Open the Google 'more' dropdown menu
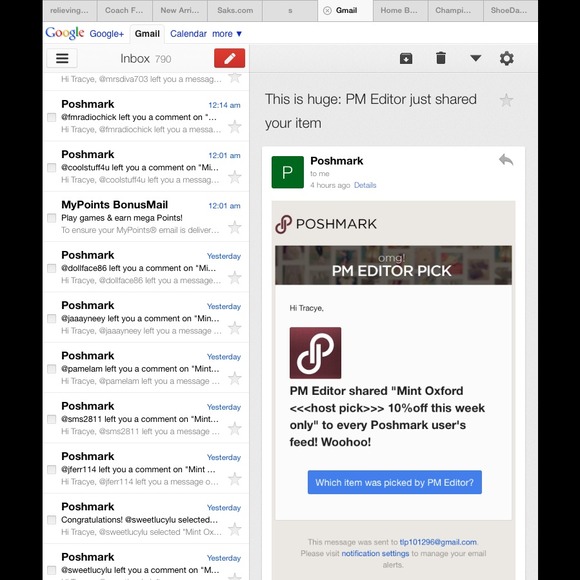Viewport: 580px width, 580px height. click(227, 34)
